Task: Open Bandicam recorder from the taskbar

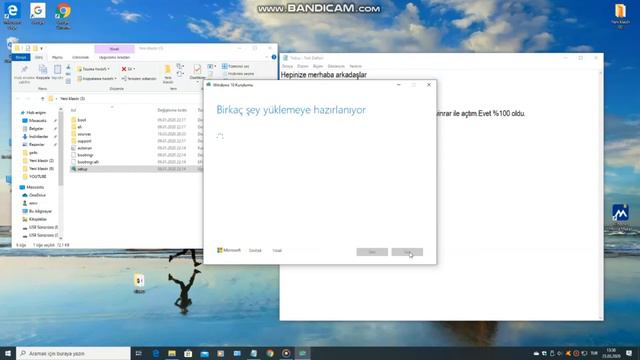Action: coord(286,353)
